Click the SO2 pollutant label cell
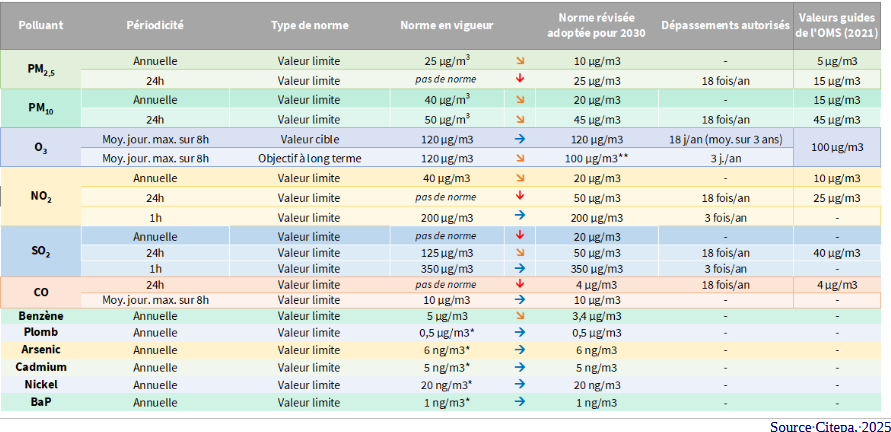Image resolution: width=891 pixels, height=432 pixels. point(41,252)
